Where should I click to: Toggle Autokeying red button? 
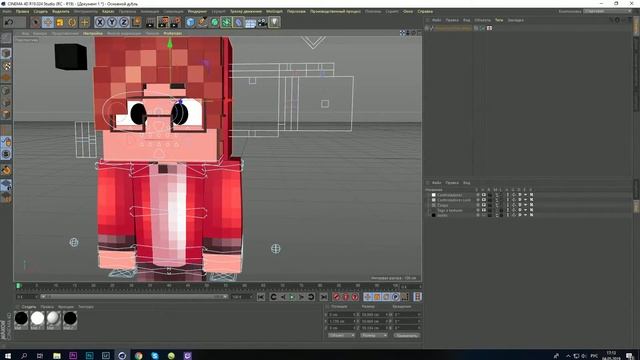(x=346, y=297)
